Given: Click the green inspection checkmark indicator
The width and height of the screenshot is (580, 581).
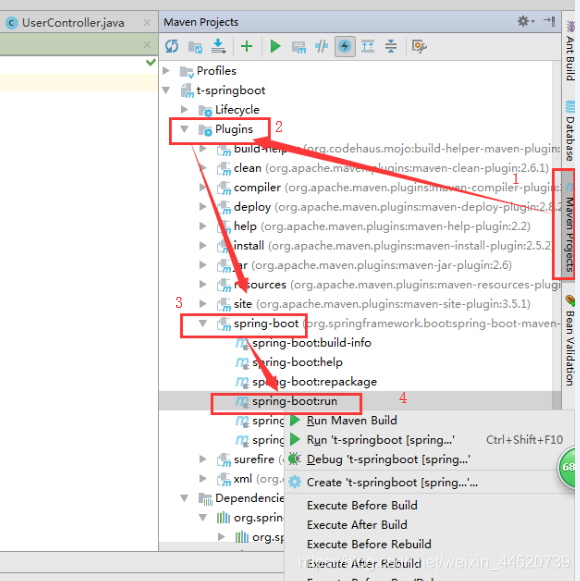Looking at the screenshot, I should pyautogui.click(x=151, y=62).
